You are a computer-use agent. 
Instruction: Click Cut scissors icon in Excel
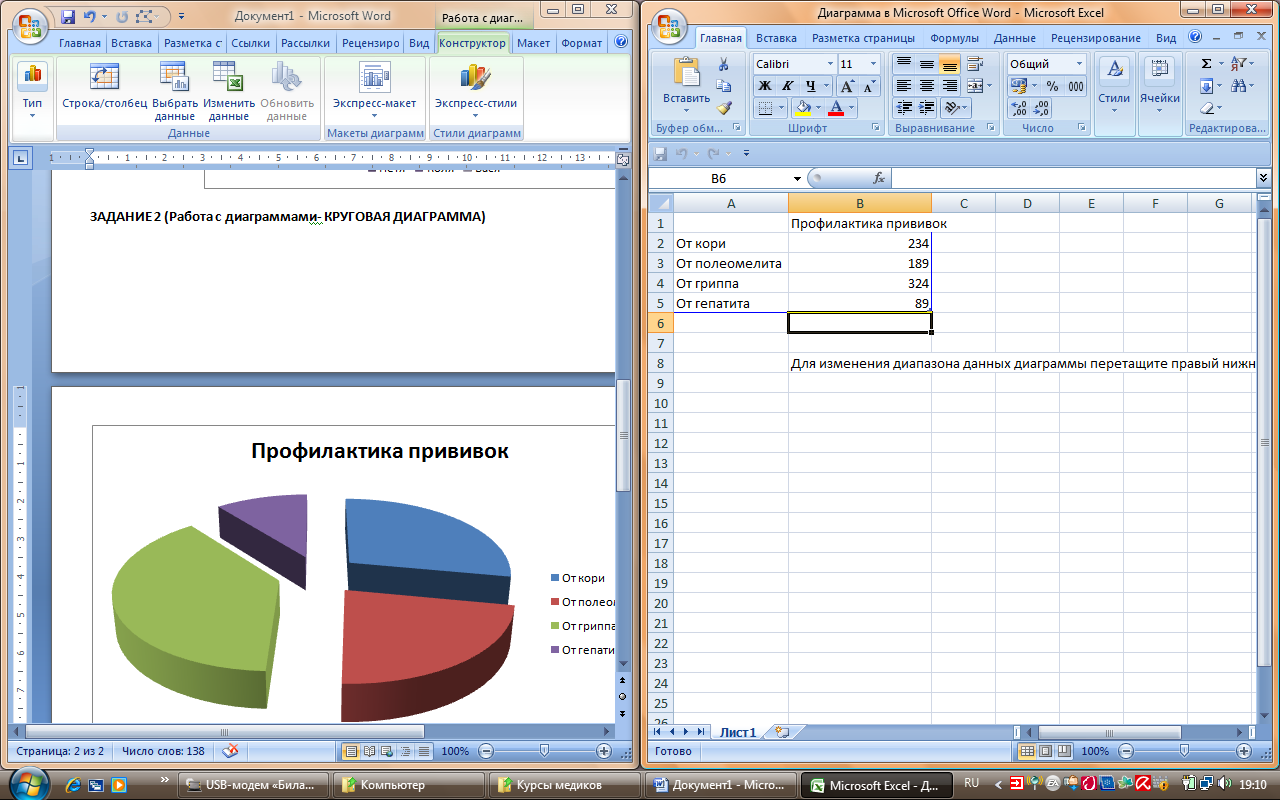pyautogui.click(x=724, y=64)
